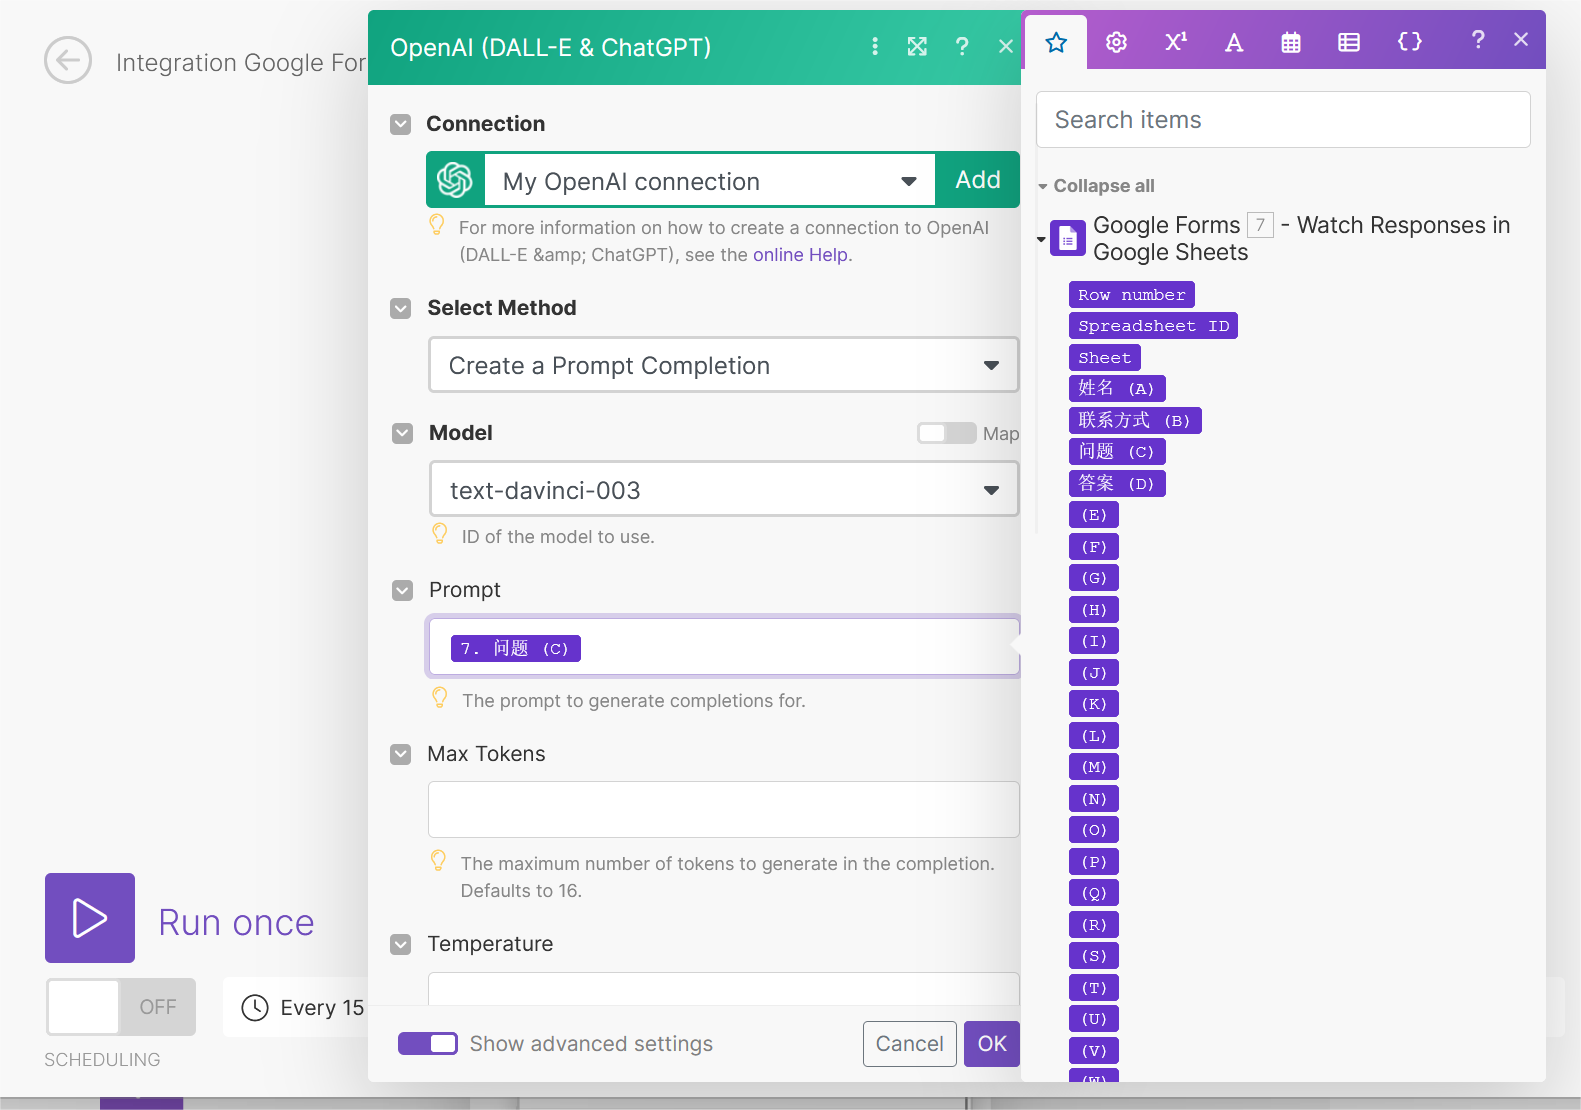
Task: Insert the 答案 (D) variable
Action: tap(1117, 484)
